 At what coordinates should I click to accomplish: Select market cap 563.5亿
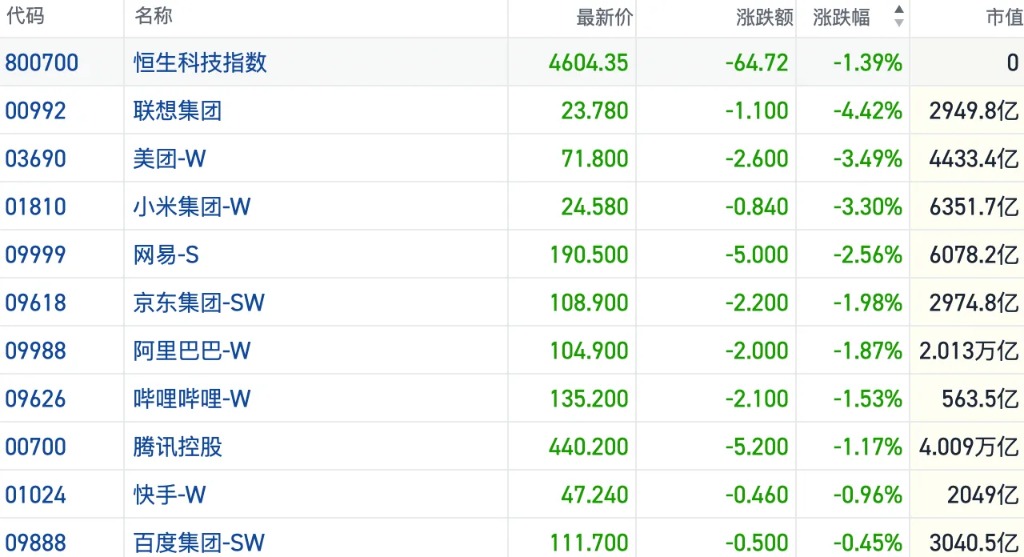[980, 399]
